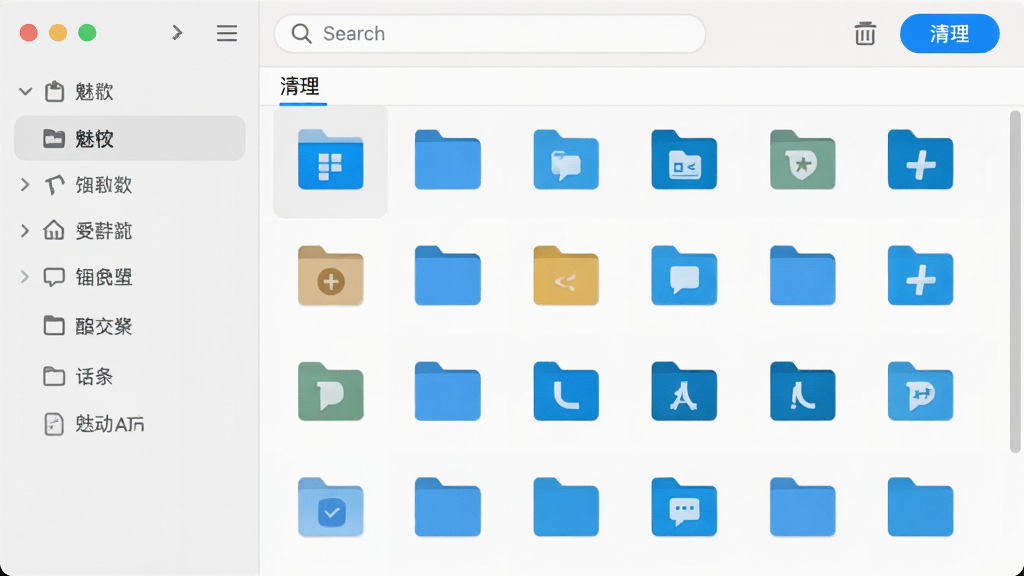
Task: Open the green folder with star shield
Action: (802, 160)
